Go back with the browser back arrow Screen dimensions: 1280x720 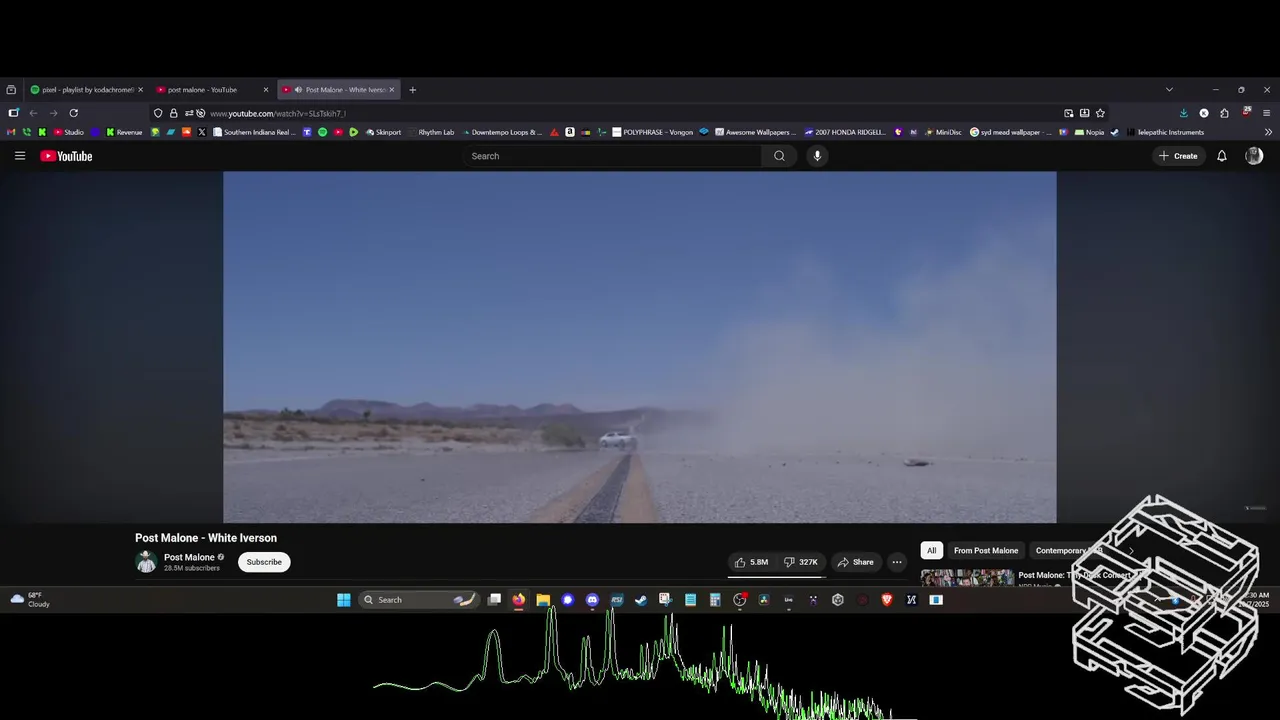point(33,113)
